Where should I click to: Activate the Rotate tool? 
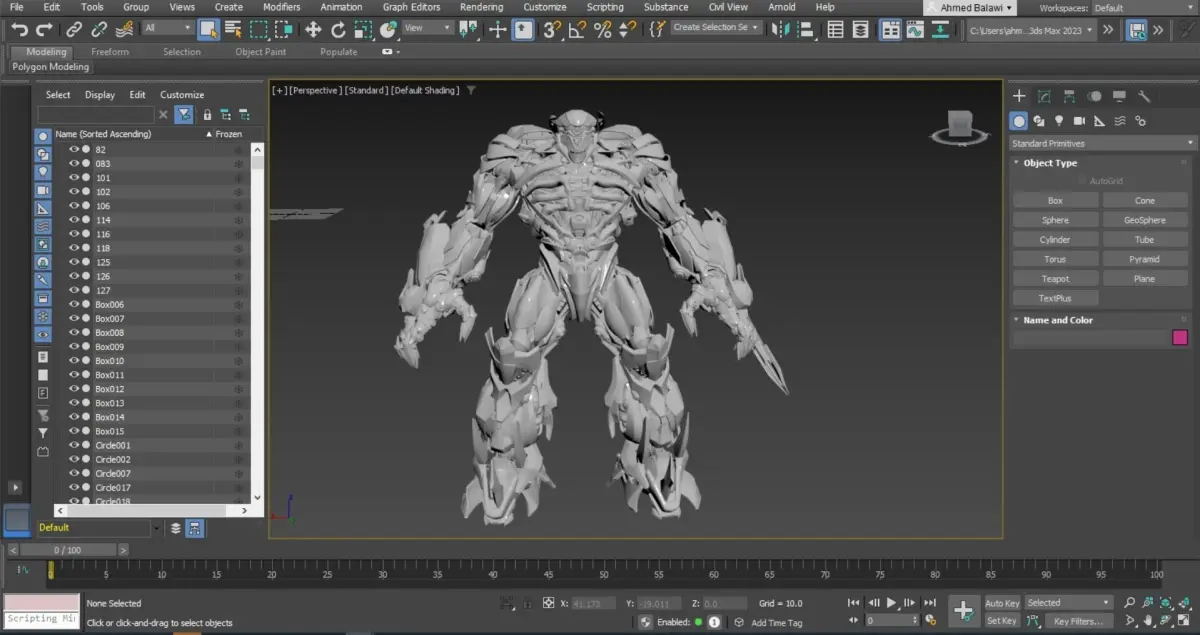click(x=338, y=29)
